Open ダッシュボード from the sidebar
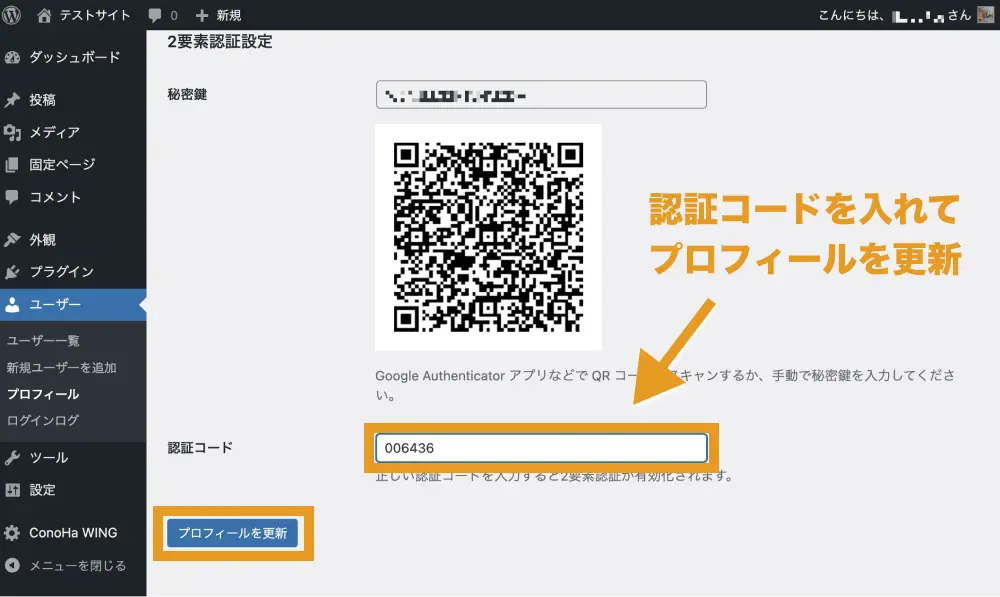 (x=73, y=57)
